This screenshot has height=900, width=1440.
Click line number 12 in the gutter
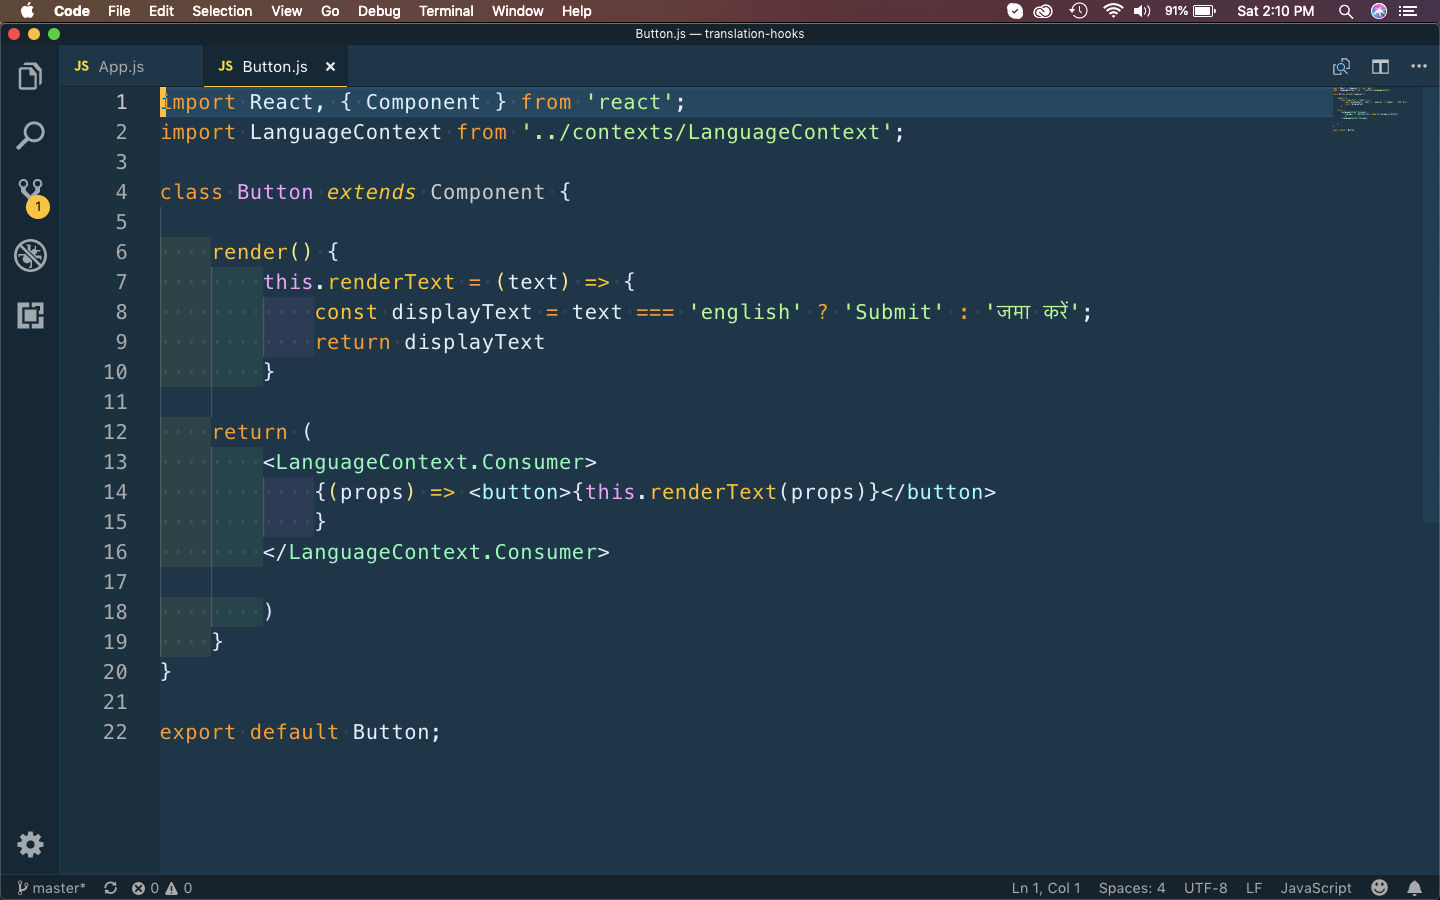click(x=115, y=432)
